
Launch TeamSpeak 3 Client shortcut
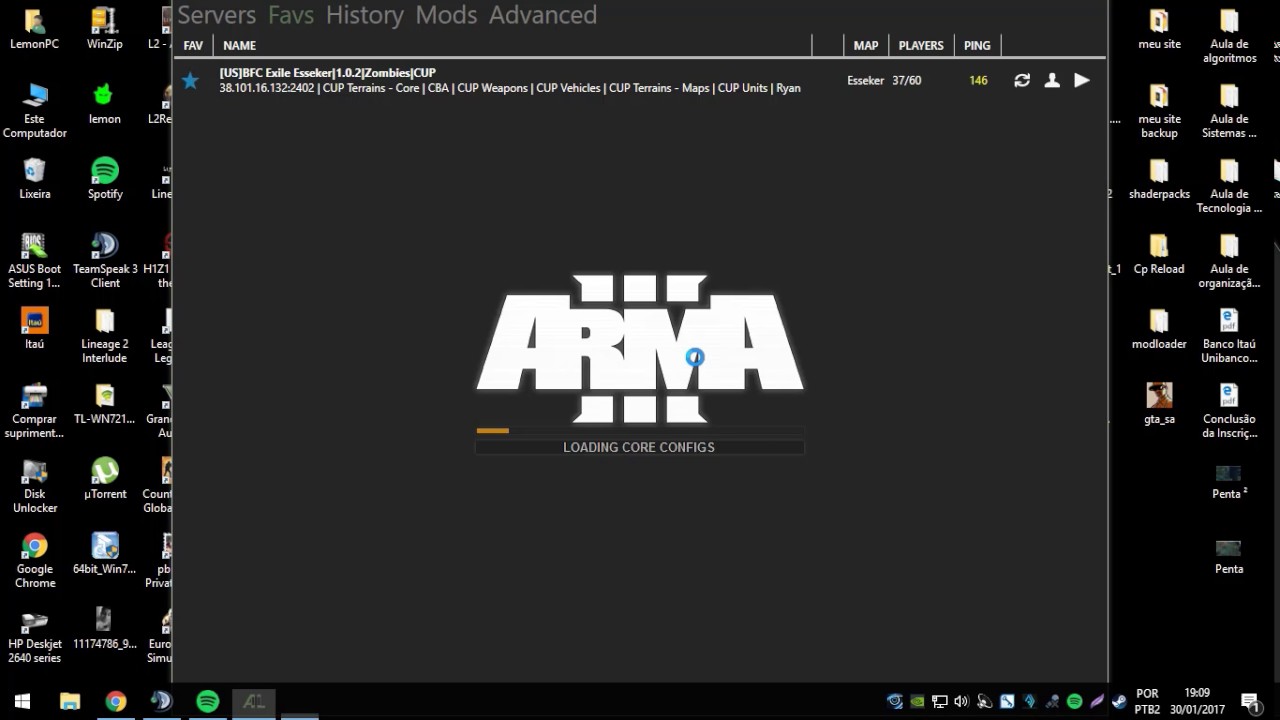(105, 261)
